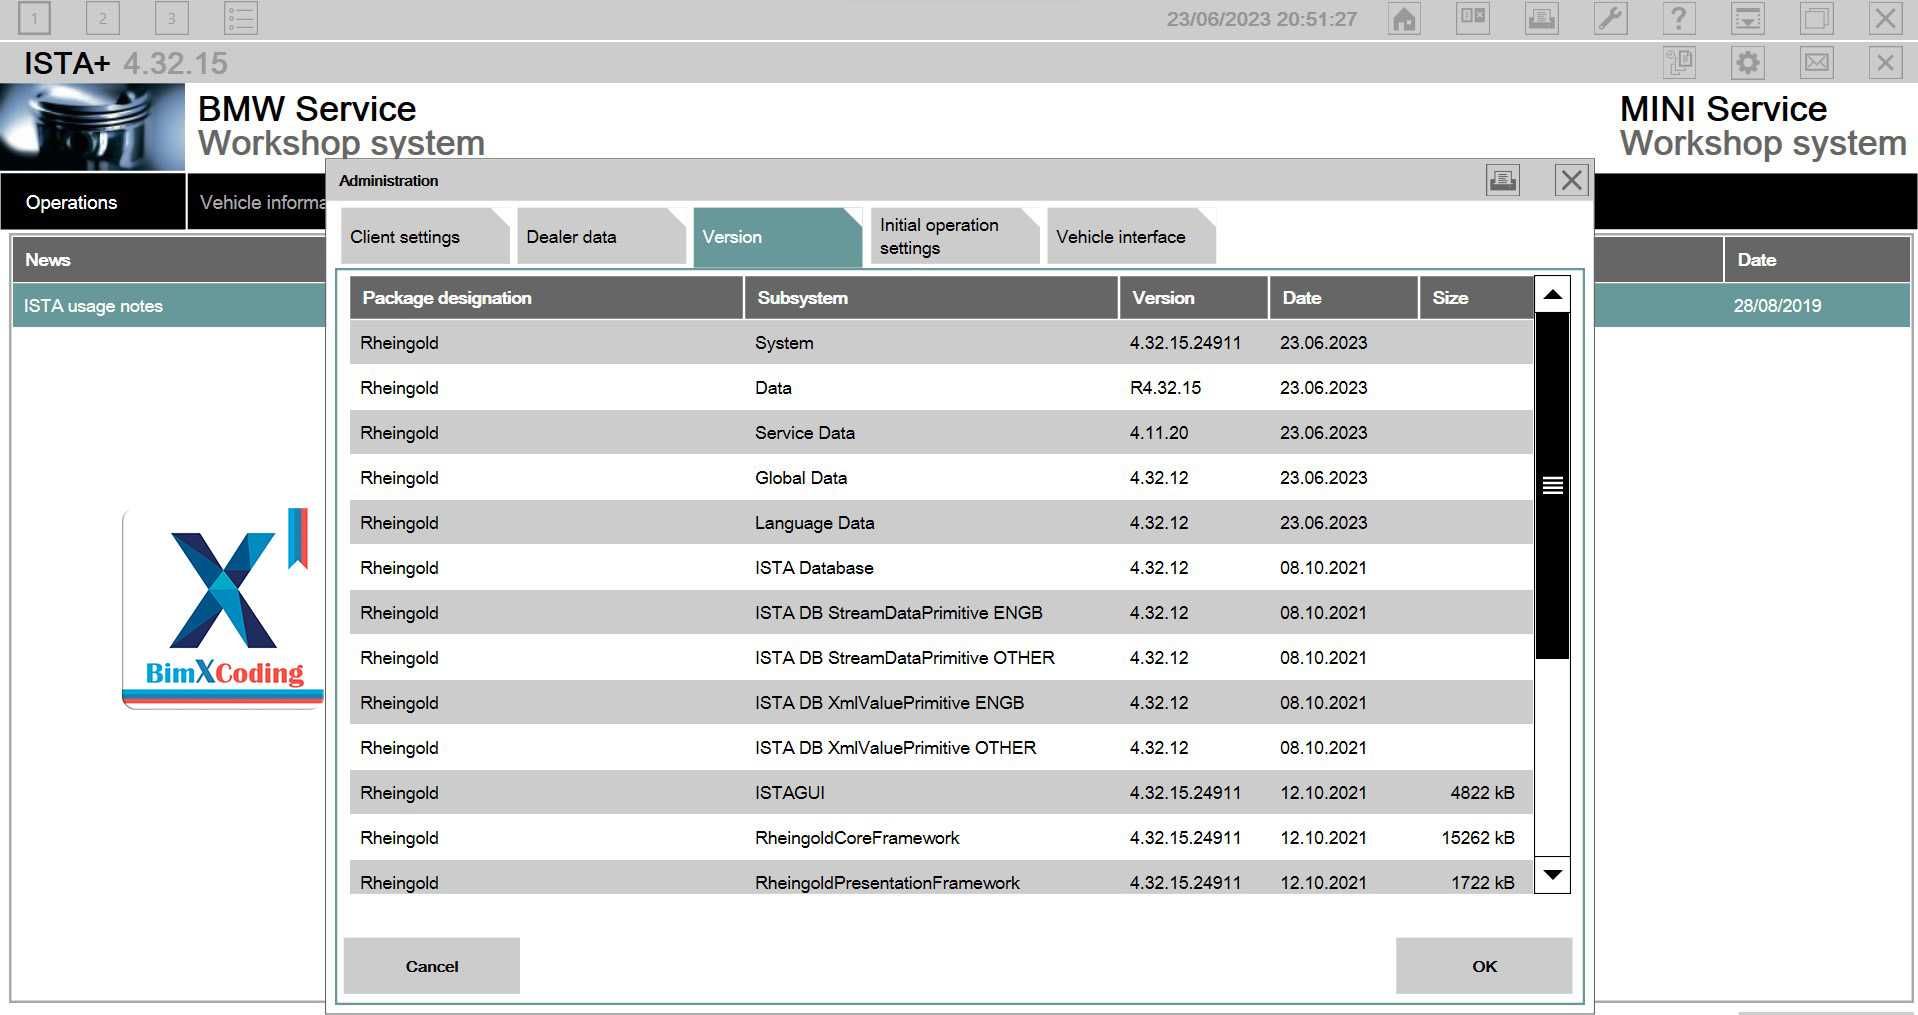This screenshot has height=1015, width=1918.
Task: Click the BimXCoding logo
Action: click(223, 608)
